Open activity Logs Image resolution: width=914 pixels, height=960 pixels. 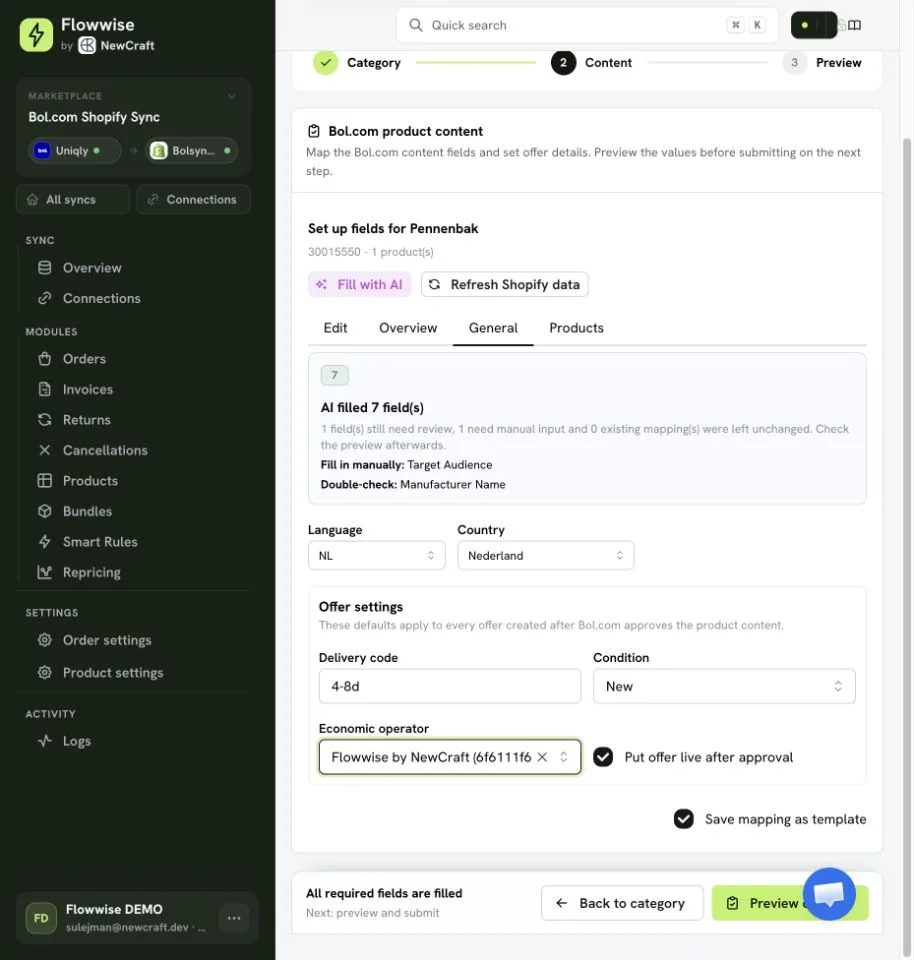(77, 741)
